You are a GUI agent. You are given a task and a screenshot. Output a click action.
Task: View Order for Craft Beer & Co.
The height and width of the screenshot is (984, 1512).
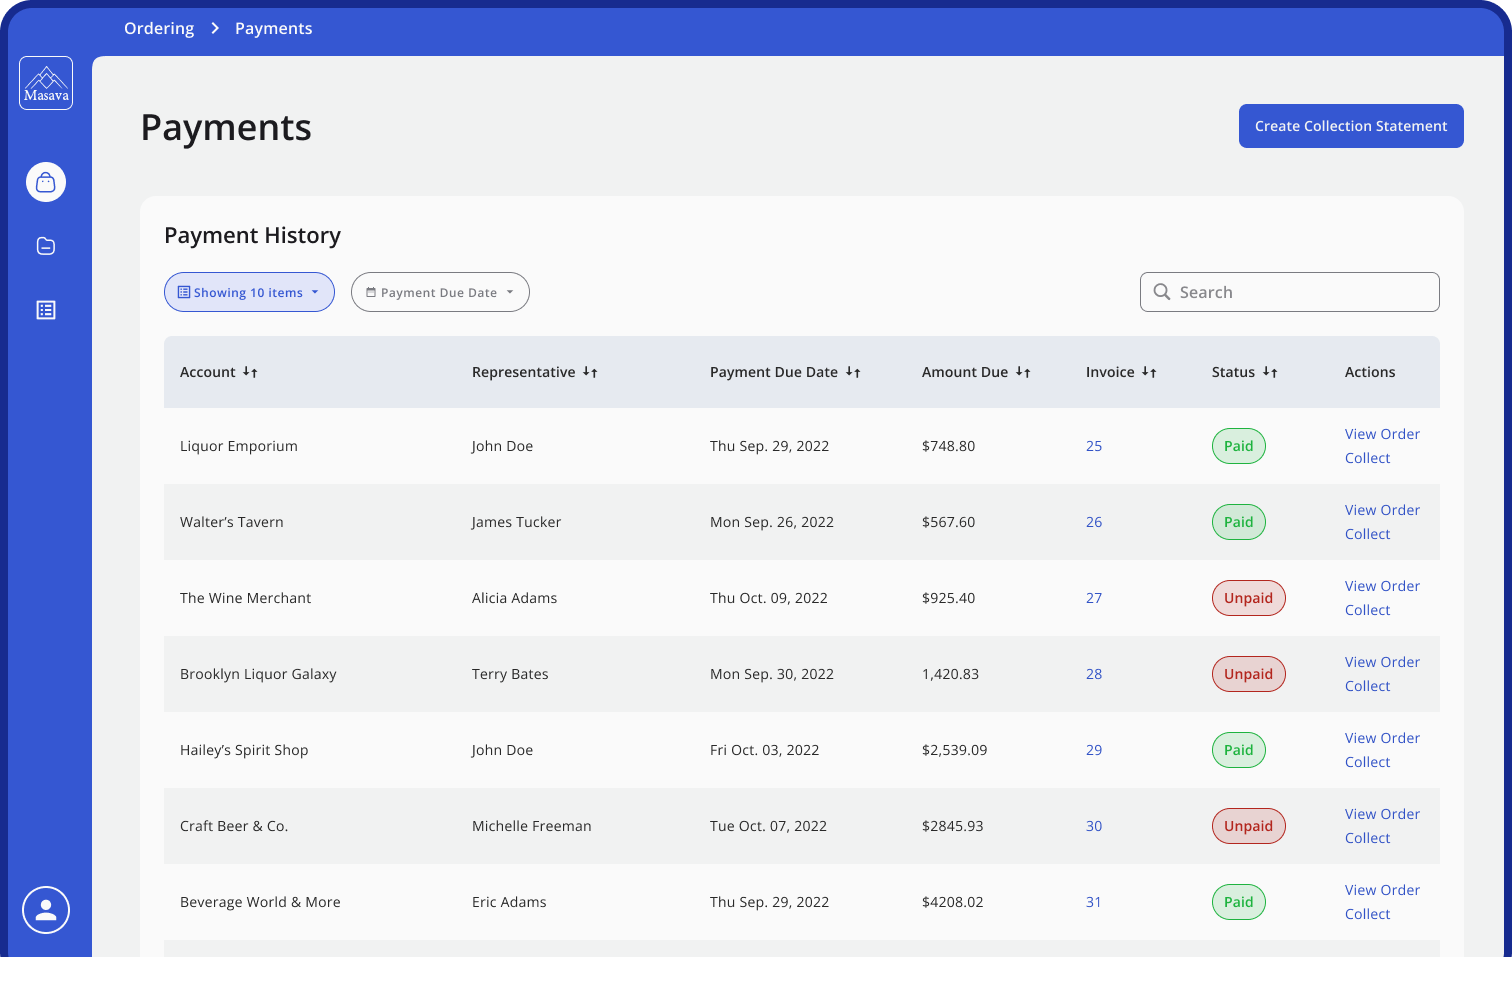coord(1382,814)
